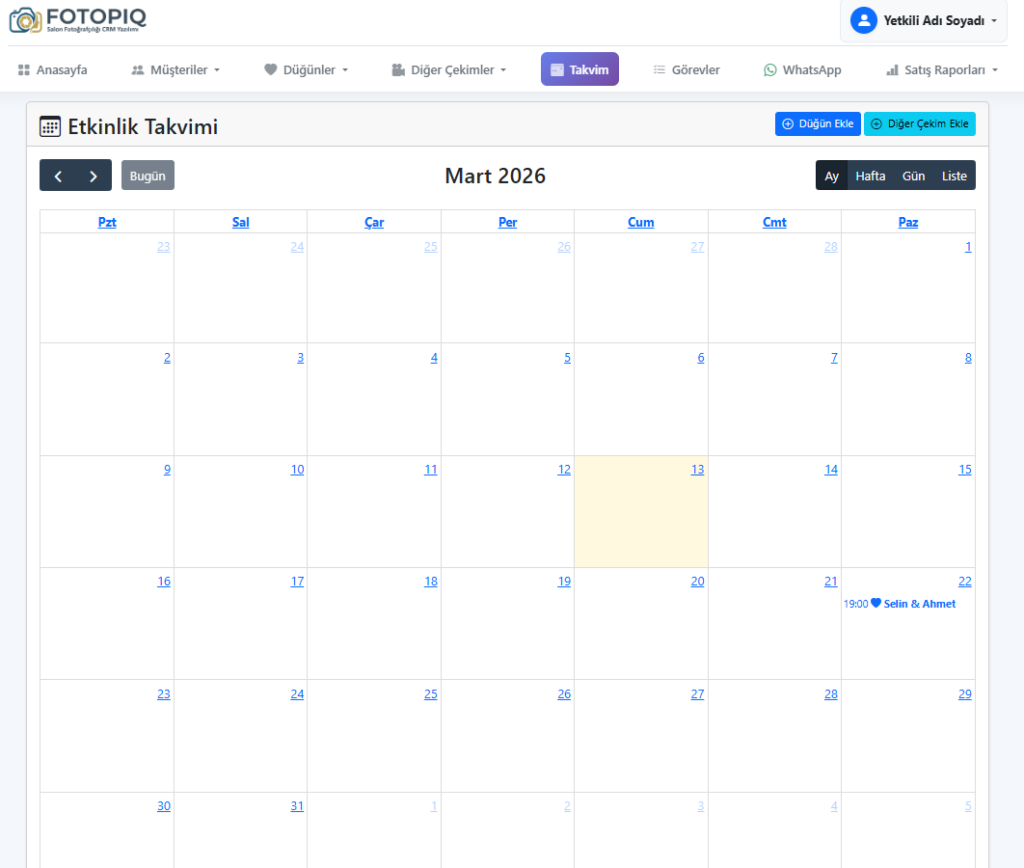Click the Görevler list icon
1024x868 pixels.
(659, 70)
